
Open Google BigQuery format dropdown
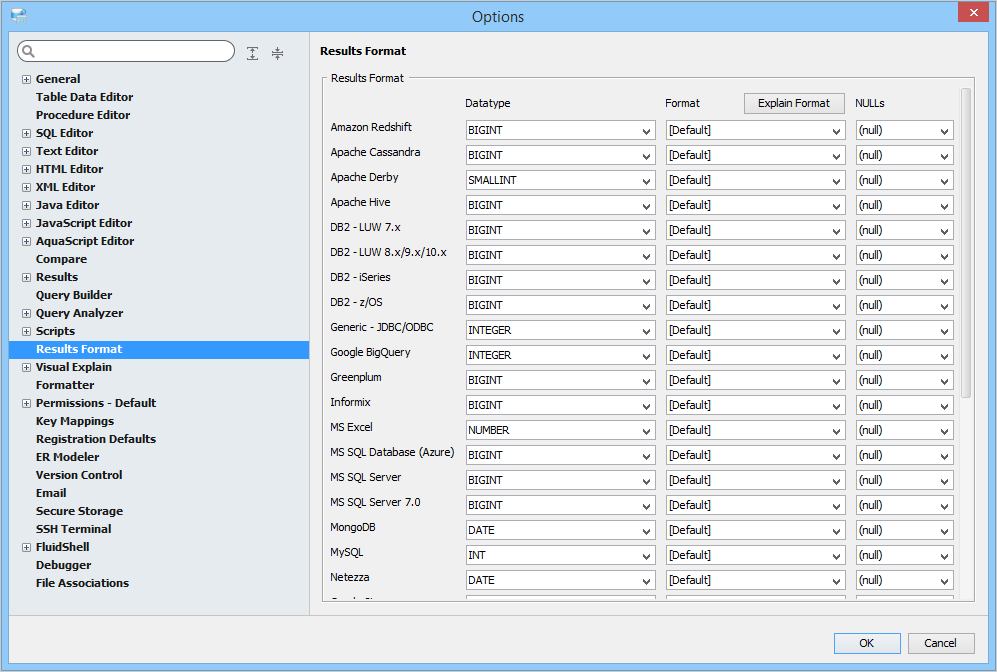pyautogui.click(x=755, y=355)
